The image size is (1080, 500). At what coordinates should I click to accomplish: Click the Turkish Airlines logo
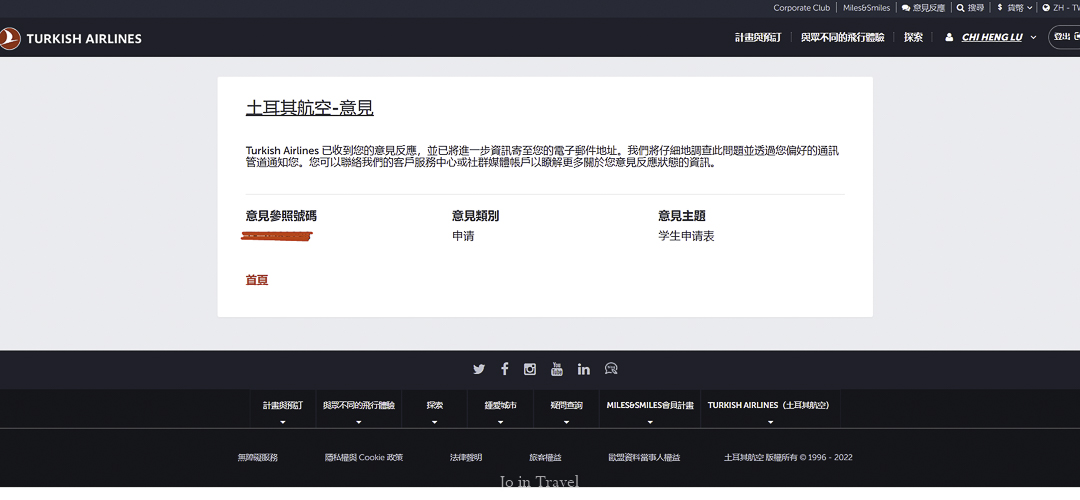point(71,39)
